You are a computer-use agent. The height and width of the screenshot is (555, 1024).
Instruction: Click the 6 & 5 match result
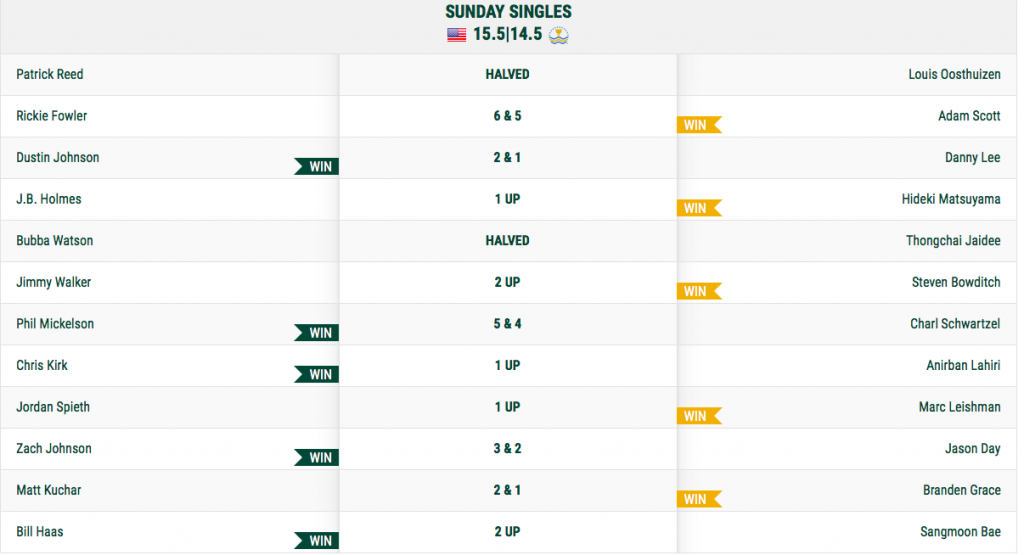click(x=507, y=116)
